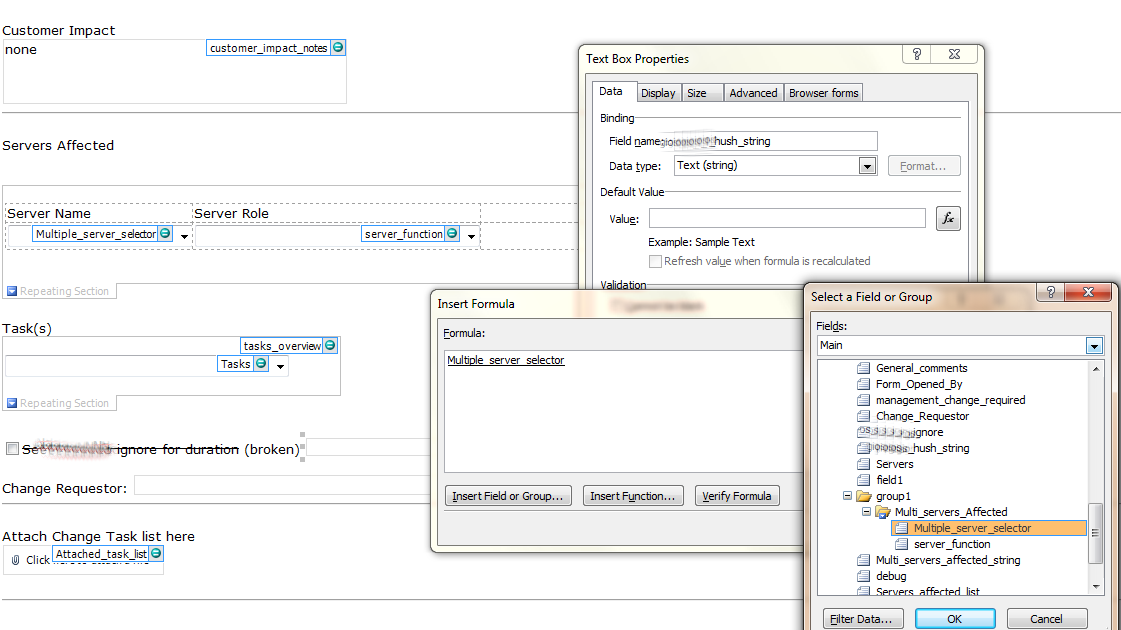Click the Repeating Section icon under Server Name table
The image size is (1121, 630).
pyautogui.click(x=11, y=291)
